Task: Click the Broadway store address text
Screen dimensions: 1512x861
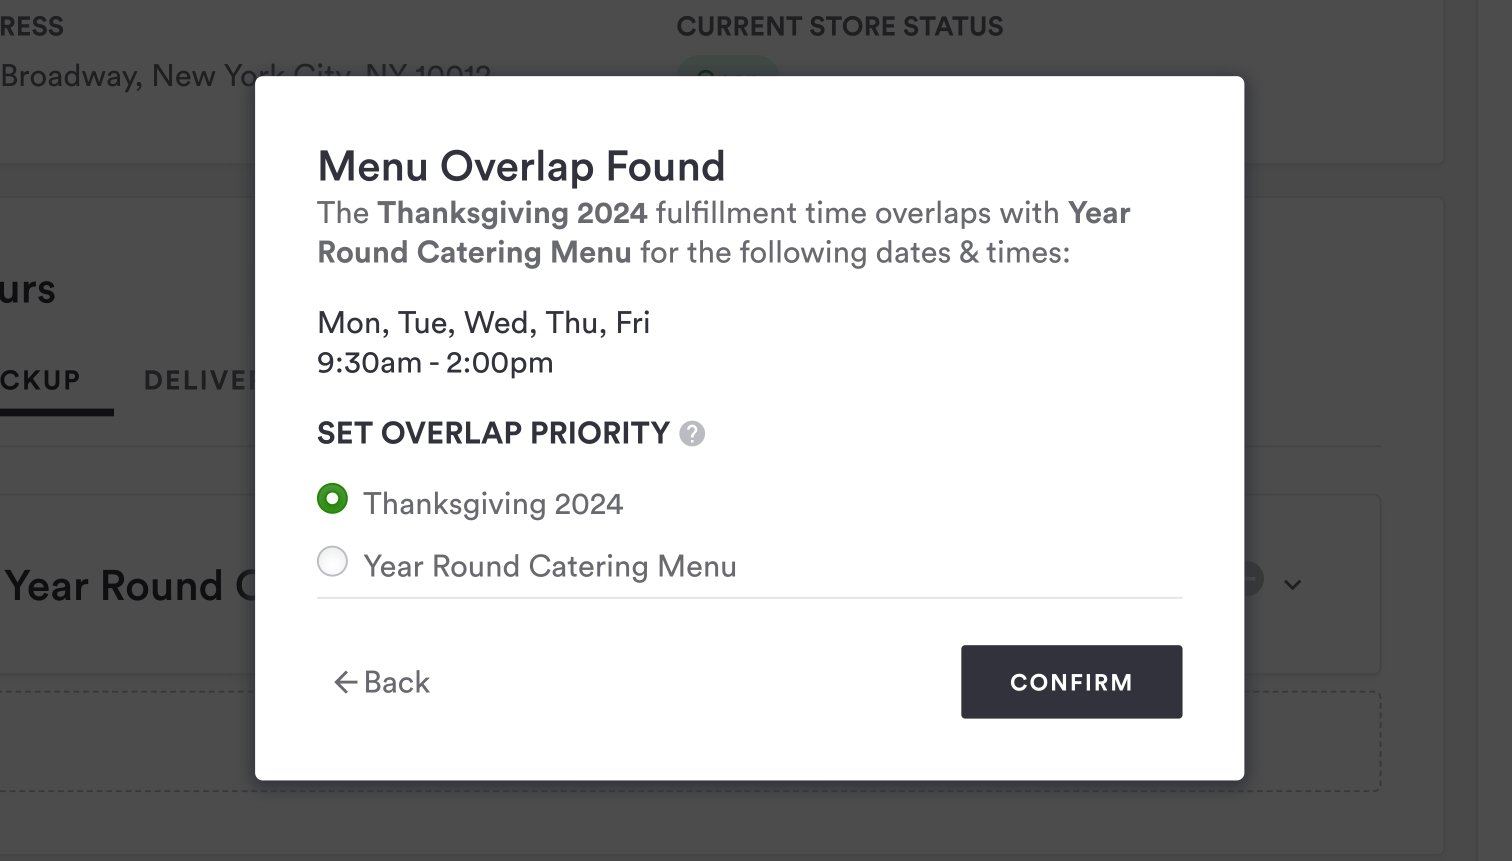Action: tap(127, 76)
